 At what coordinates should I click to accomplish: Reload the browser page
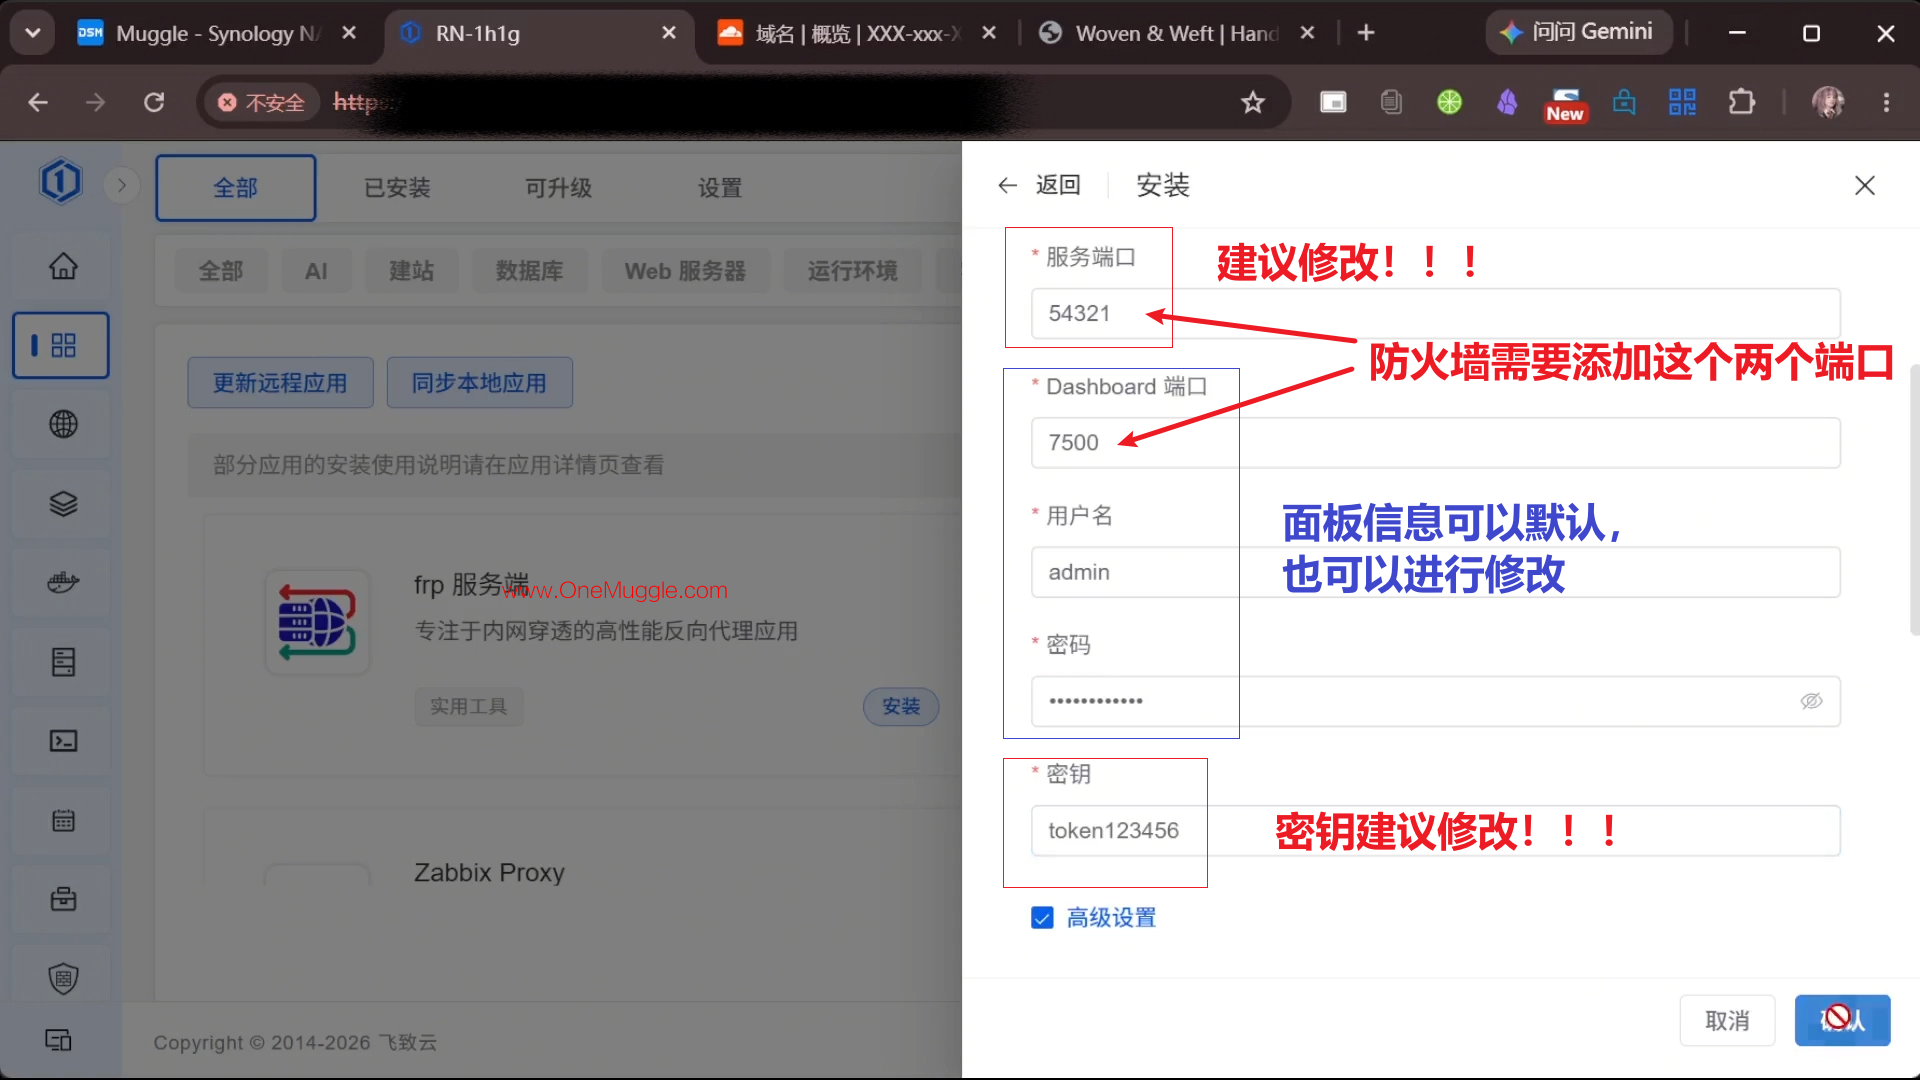(x=154, y=102)
